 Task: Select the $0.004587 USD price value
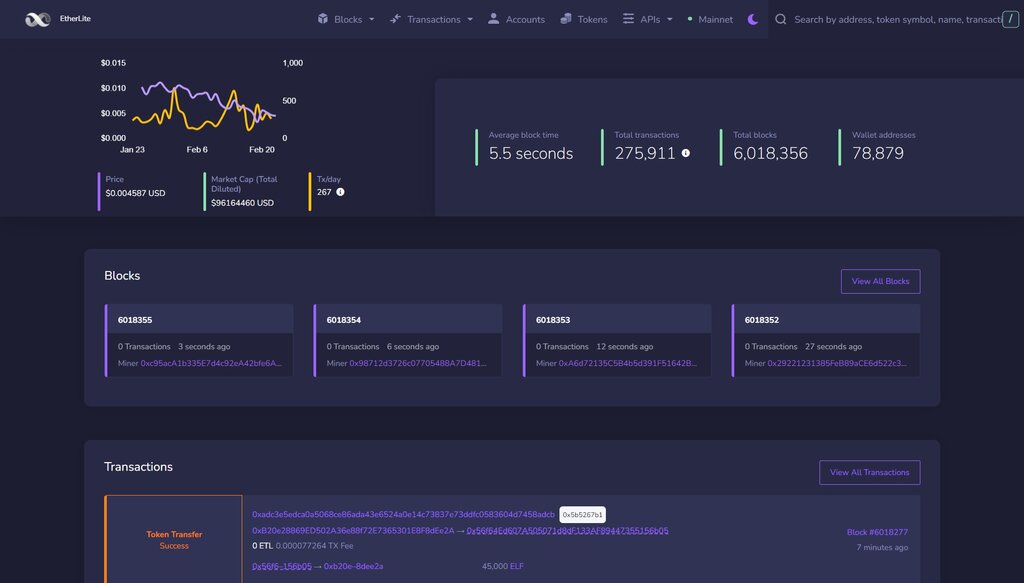click(x=135, y=193)
